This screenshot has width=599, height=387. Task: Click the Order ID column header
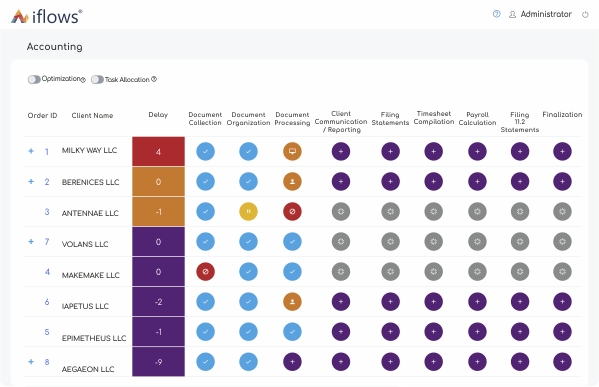[x=42, y=115]
